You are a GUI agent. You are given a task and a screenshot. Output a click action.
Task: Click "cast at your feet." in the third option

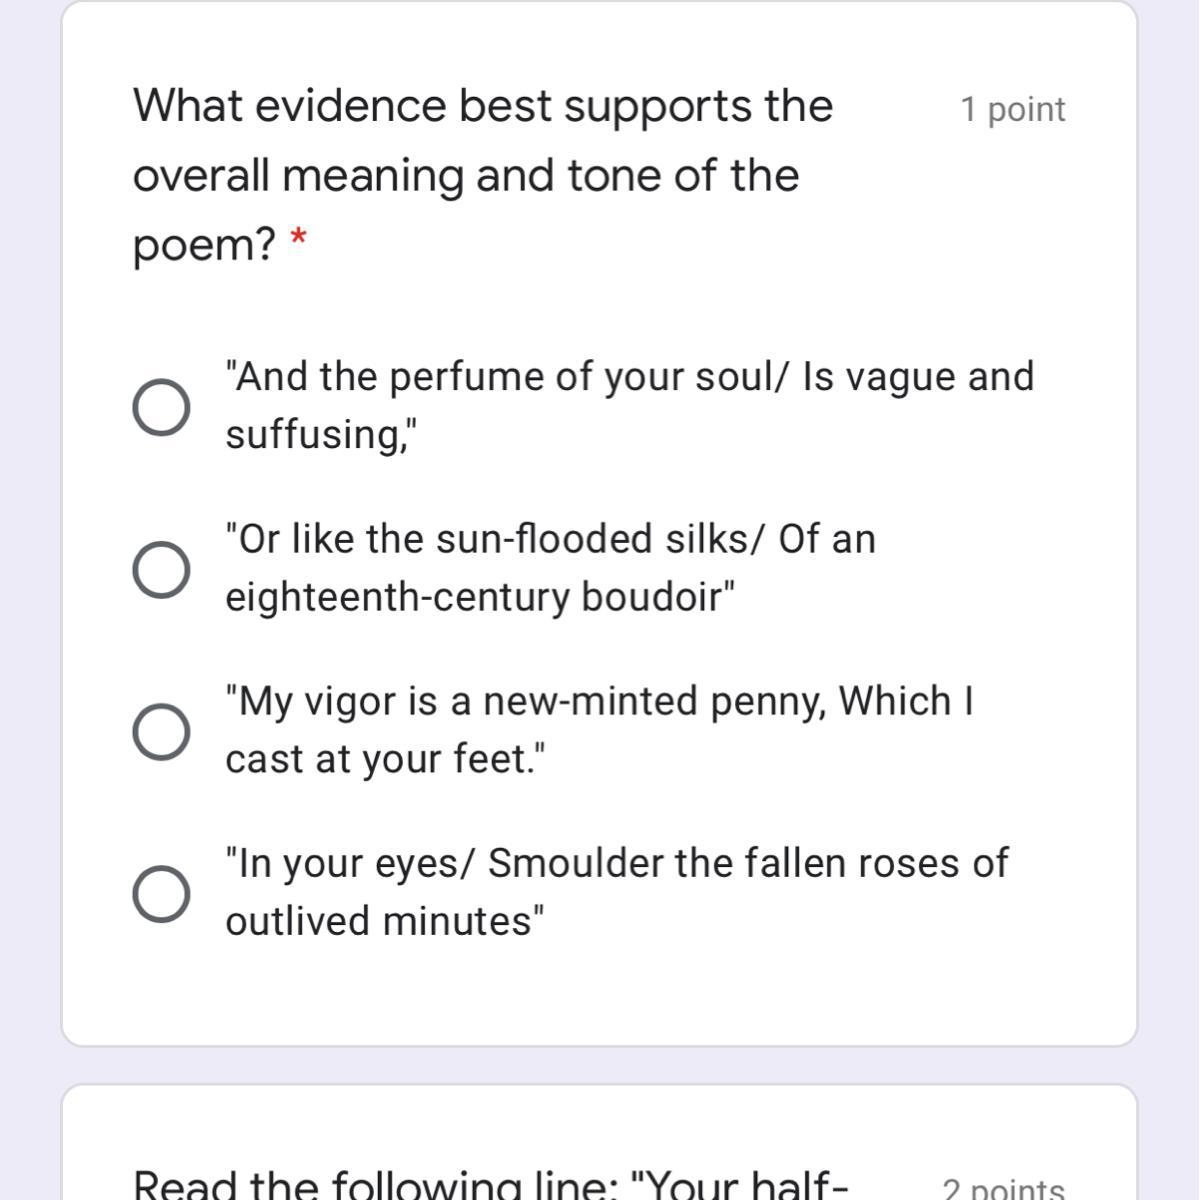386,760
